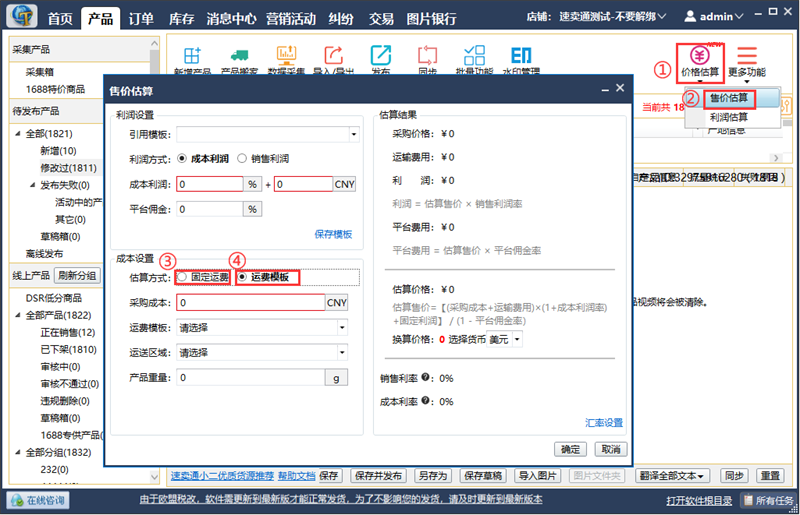Click the 价格估算 yen icon
The height and width of the screenshot is (515, 800).
pyautogui.click(x=699, y=55)
